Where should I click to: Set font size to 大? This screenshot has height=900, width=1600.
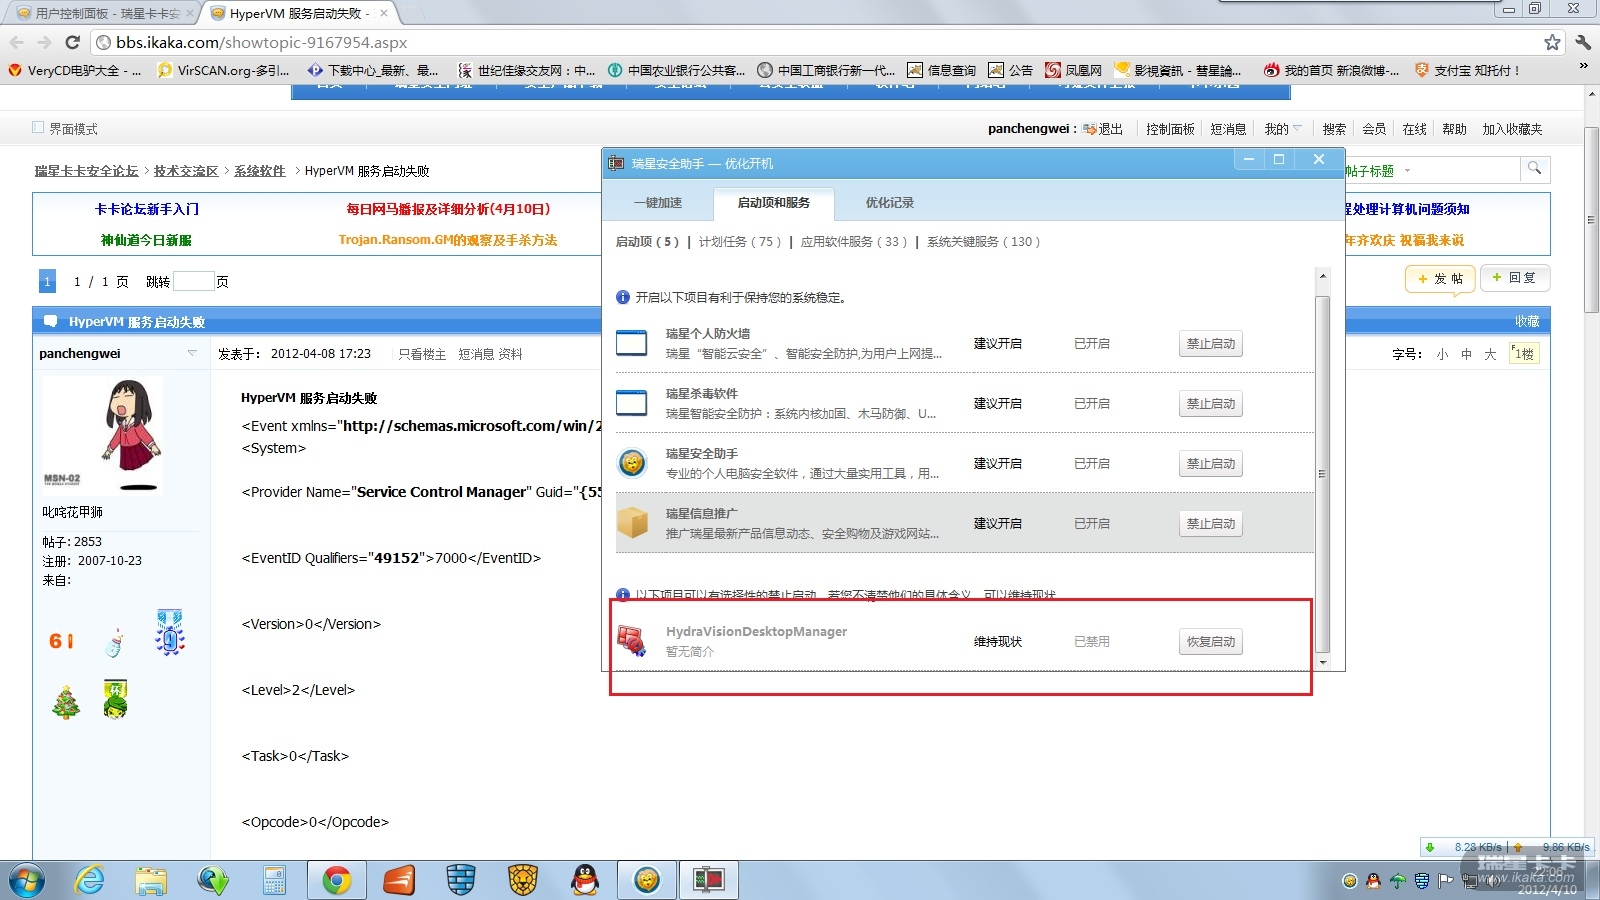[x=1490, y=354]
